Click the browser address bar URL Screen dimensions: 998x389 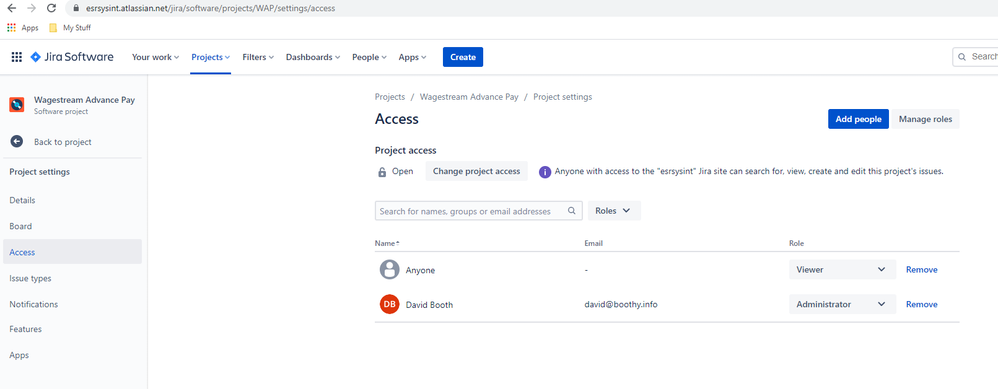click(211, 9)
